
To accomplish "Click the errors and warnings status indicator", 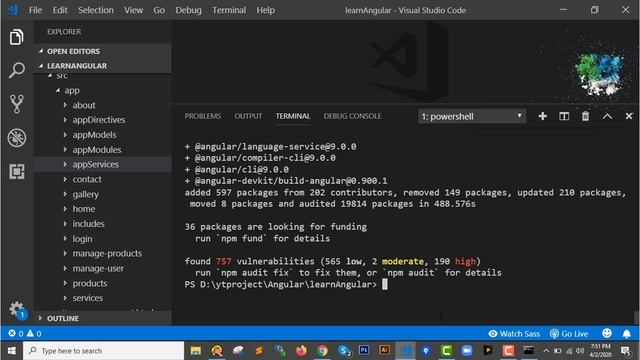I will pyautogui.click(x=24, y=333).
